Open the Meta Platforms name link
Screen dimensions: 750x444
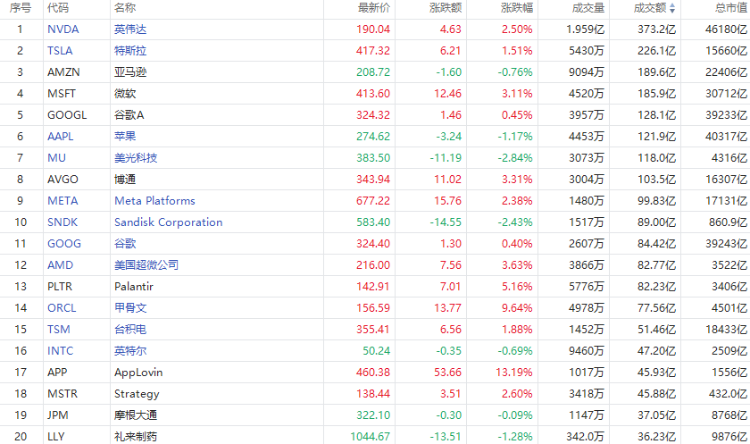pyautogui.click(x=155, y=200)
